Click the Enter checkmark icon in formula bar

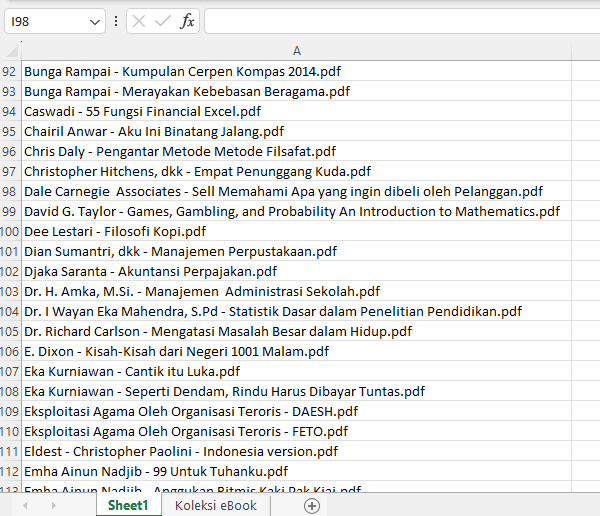[x=163, y=21]
